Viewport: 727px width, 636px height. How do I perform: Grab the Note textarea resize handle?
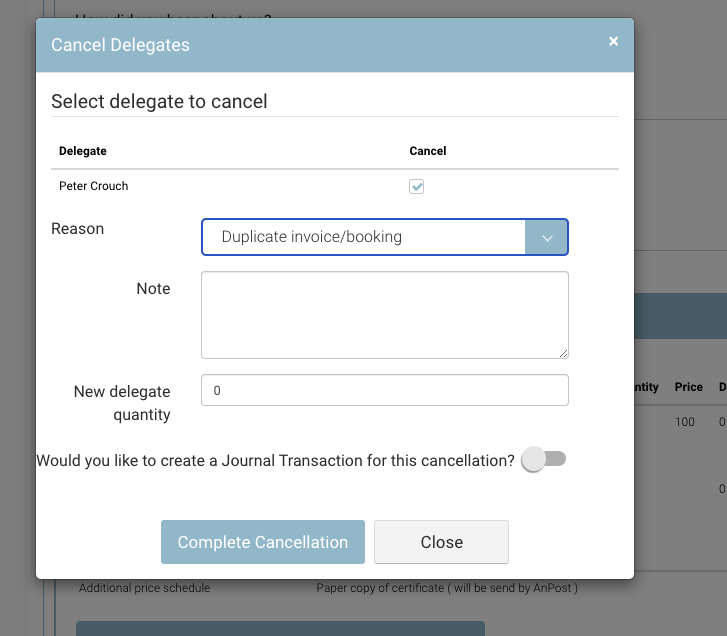(563, 354)
